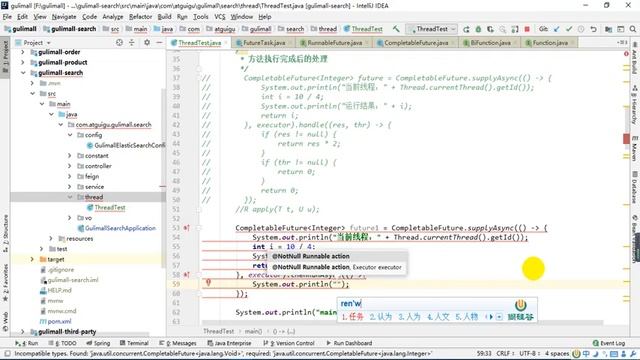Open the TODO tool window

pos(62,343)
